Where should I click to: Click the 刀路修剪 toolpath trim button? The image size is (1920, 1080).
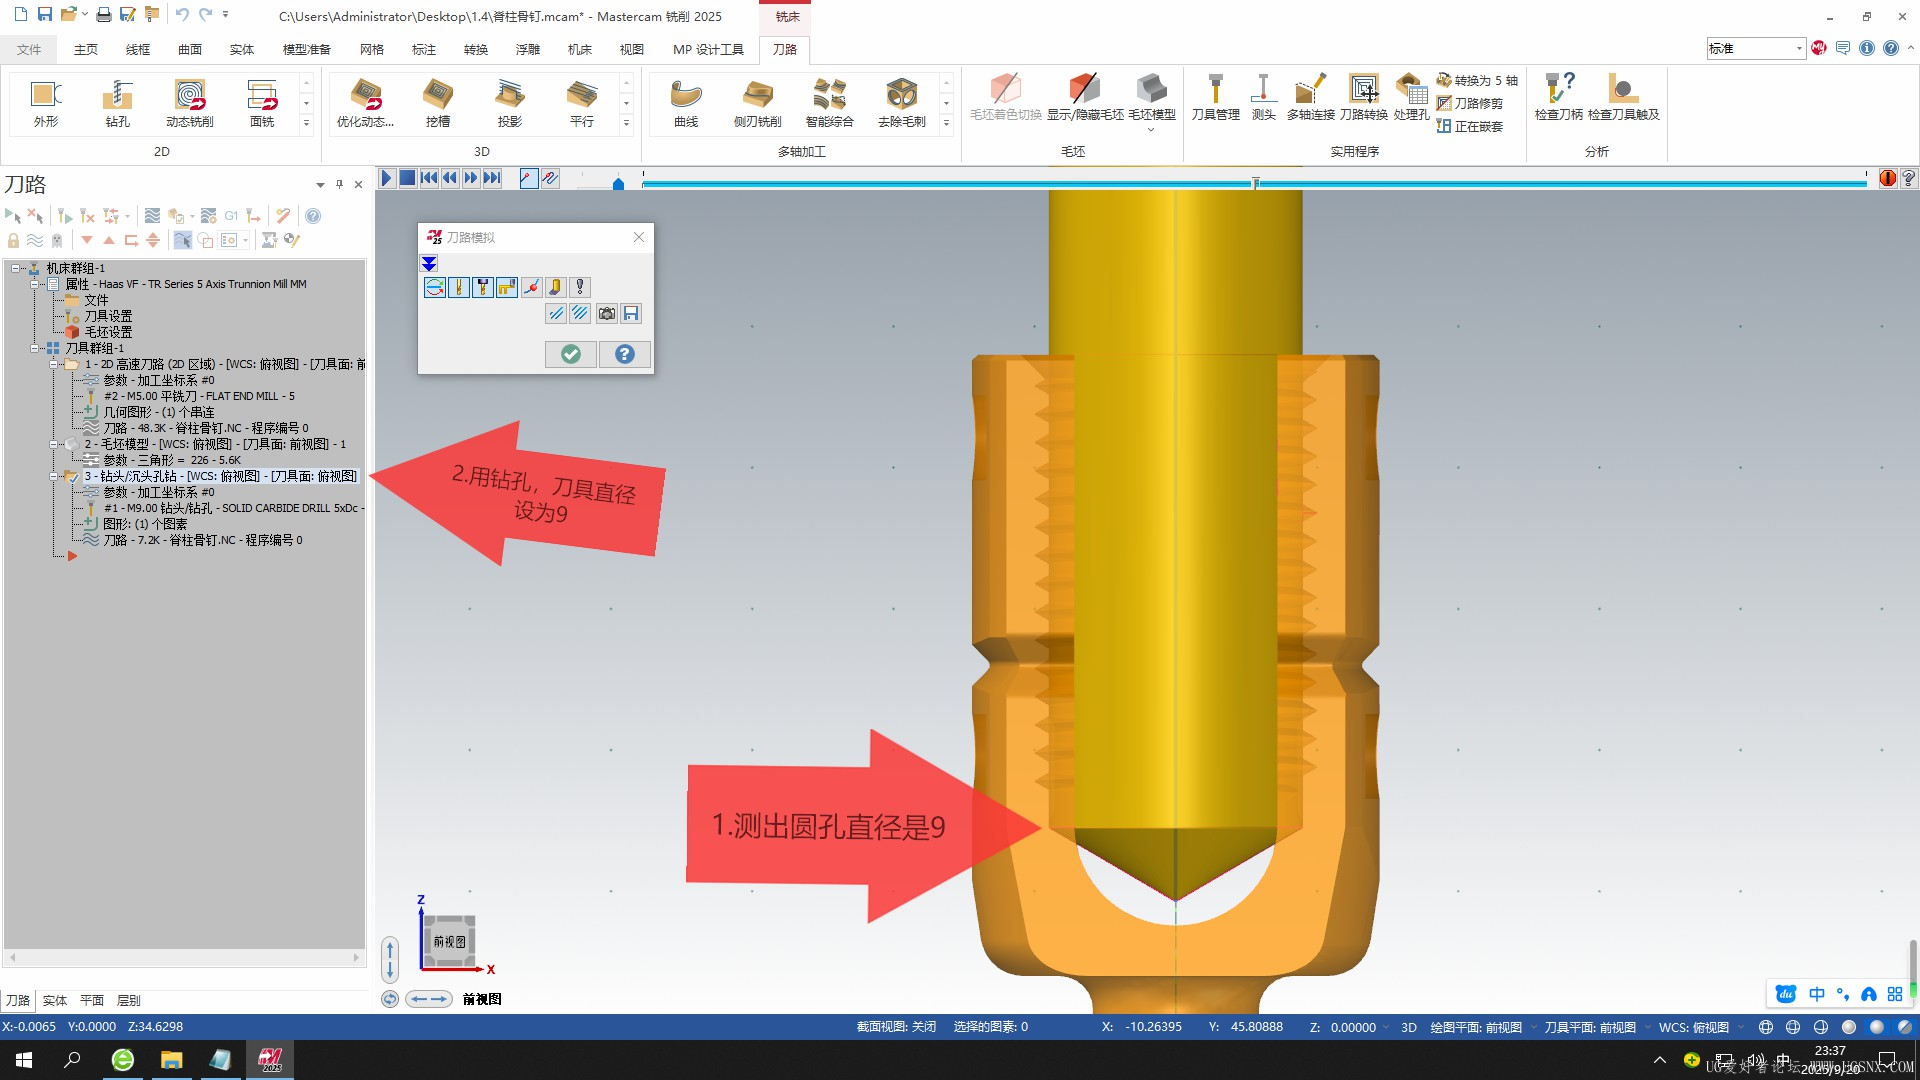[x=1470, y=103]
